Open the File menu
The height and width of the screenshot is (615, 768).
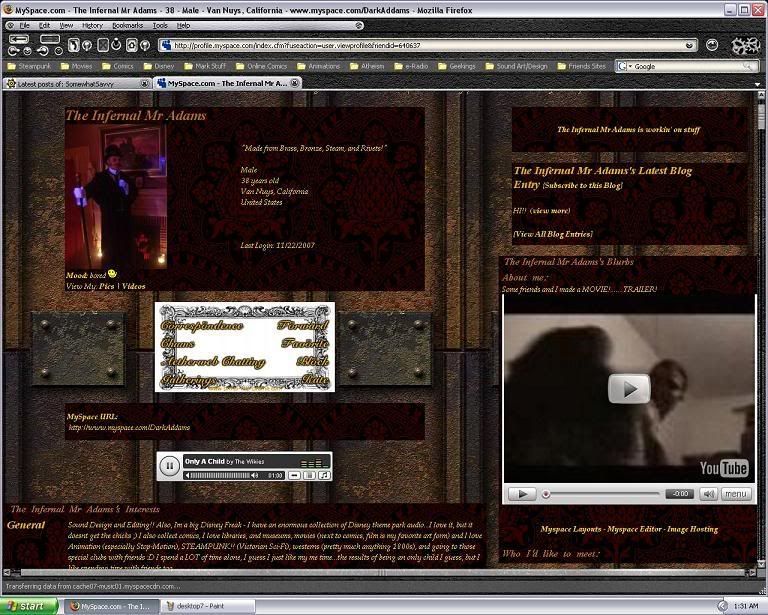pos(24,25)
